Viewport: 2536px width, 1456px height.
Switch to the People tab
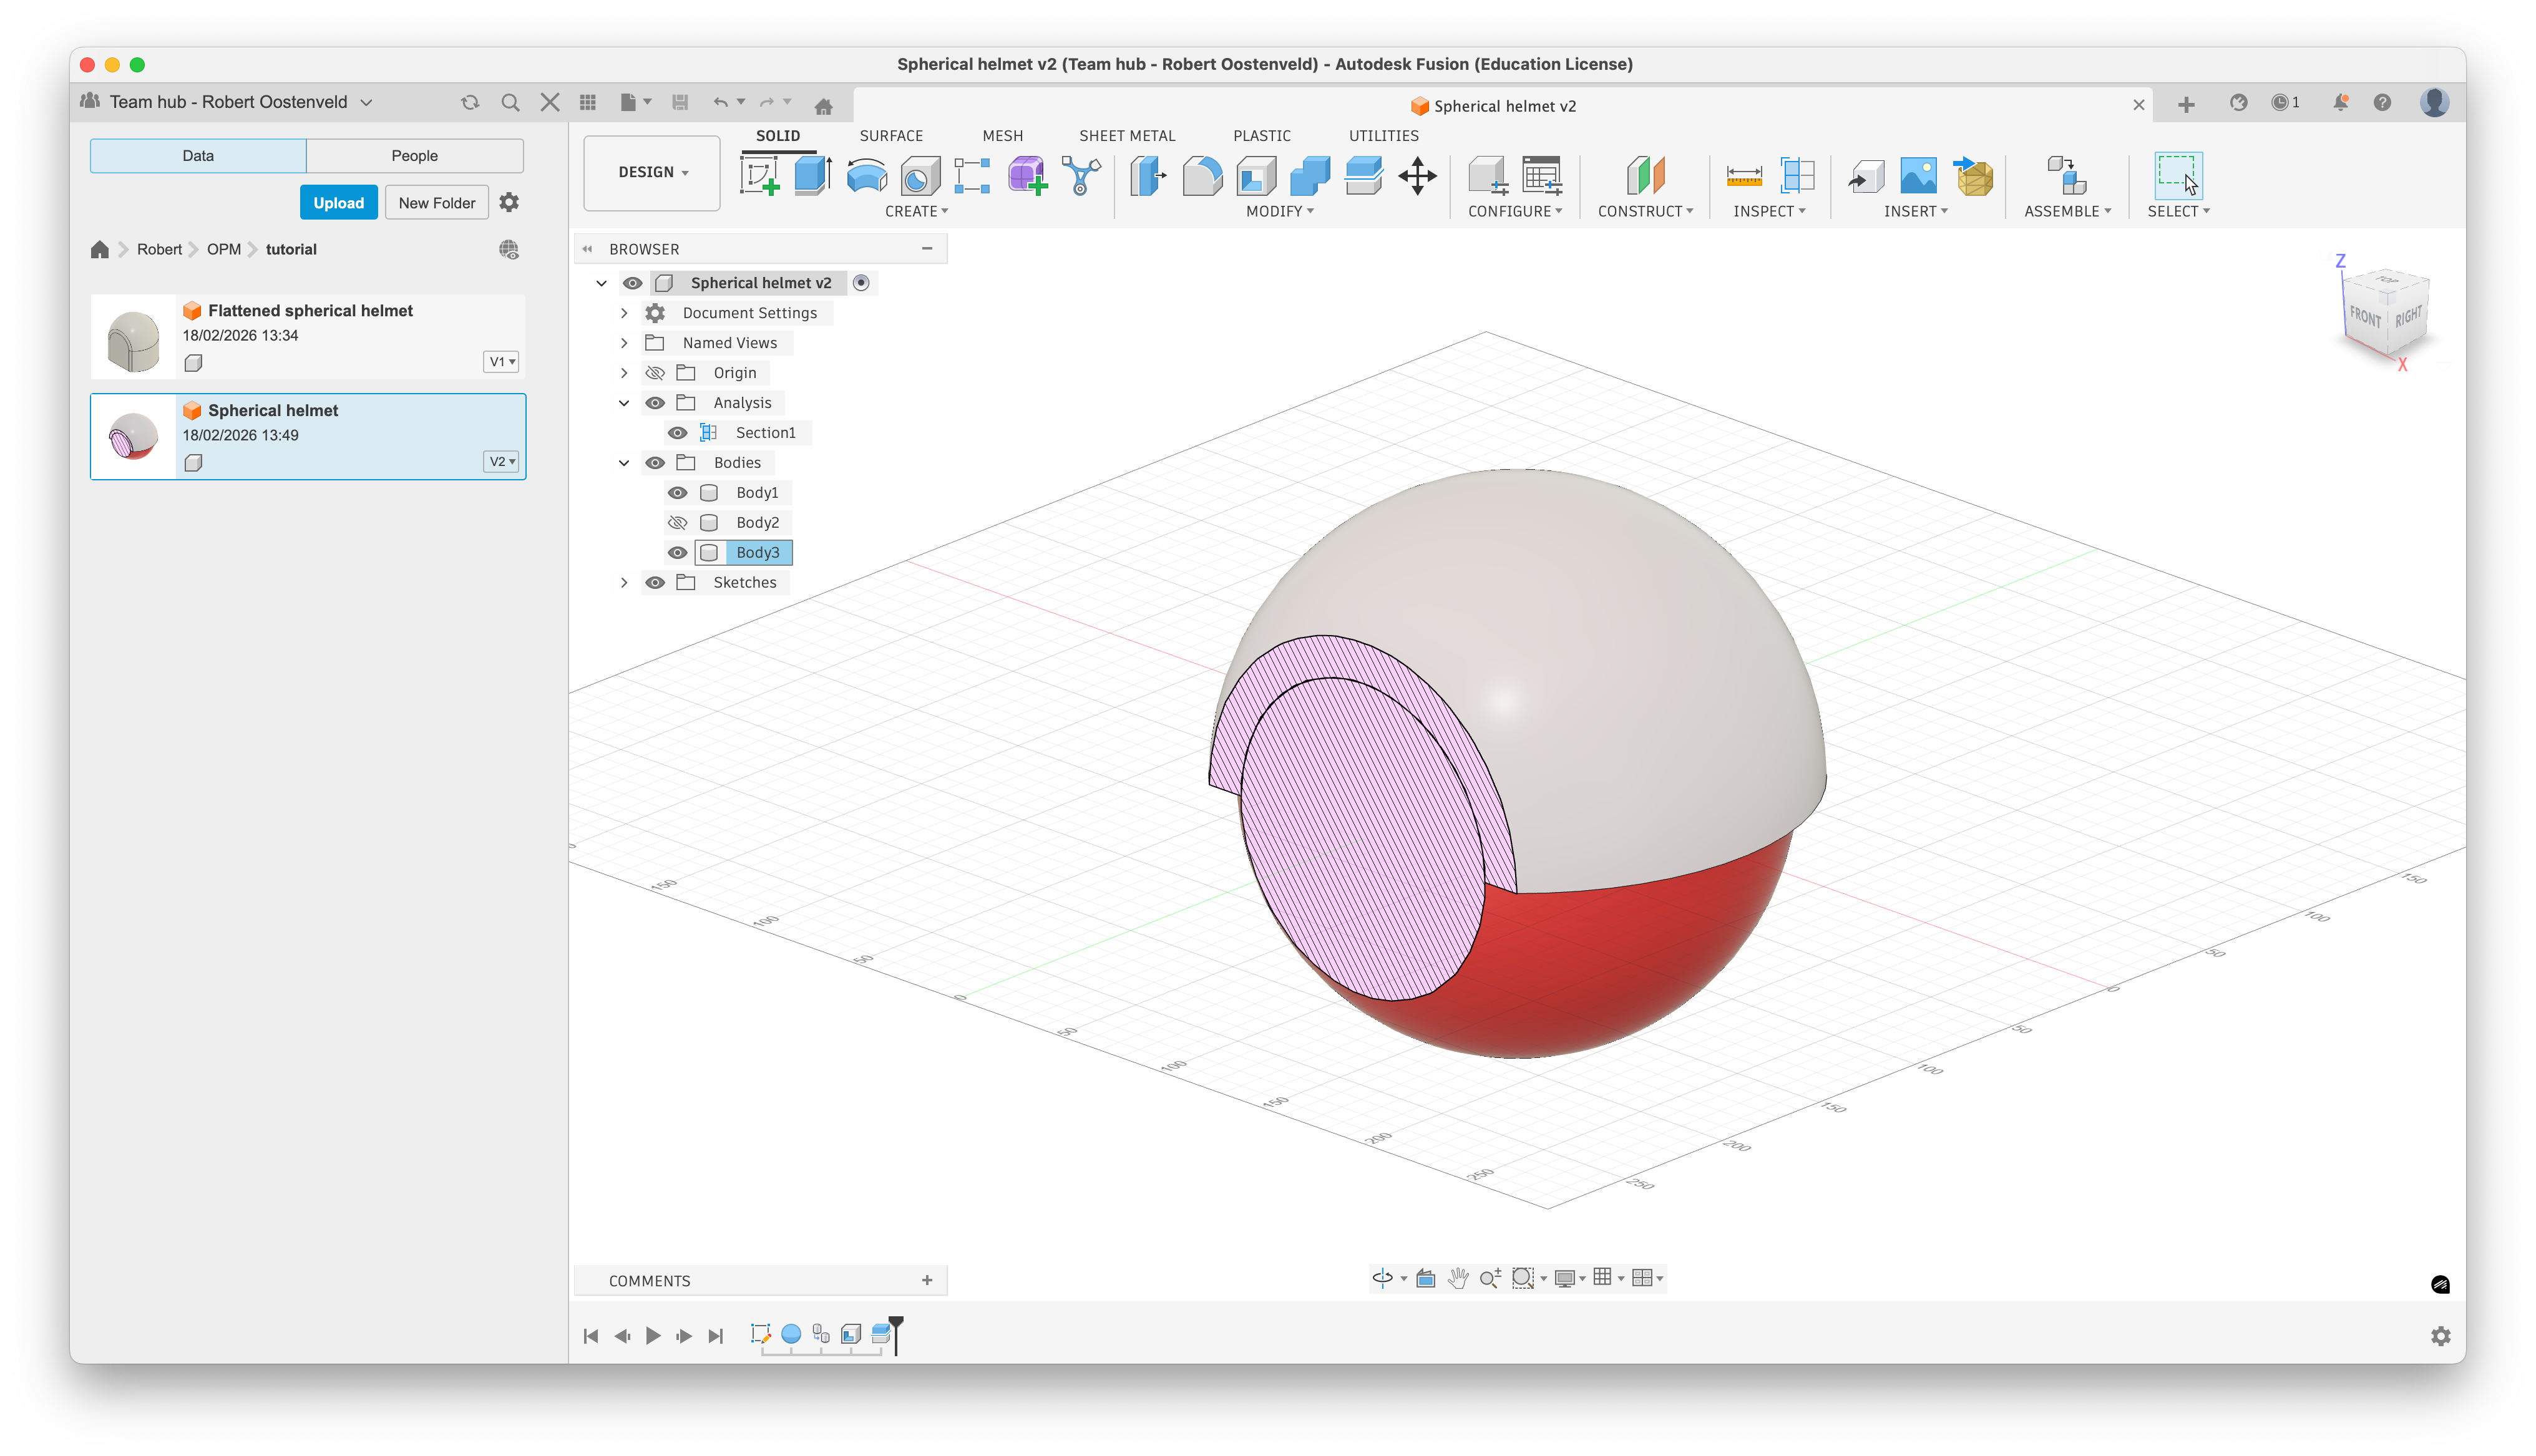[x=414, y=156]
